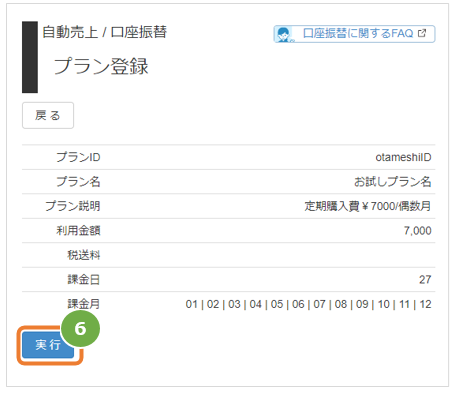The width and height of the screenshot is (456, 397).
Task: Select the 自動売上 / 口座振替 breadcrumb text
Action: (105, 32)
